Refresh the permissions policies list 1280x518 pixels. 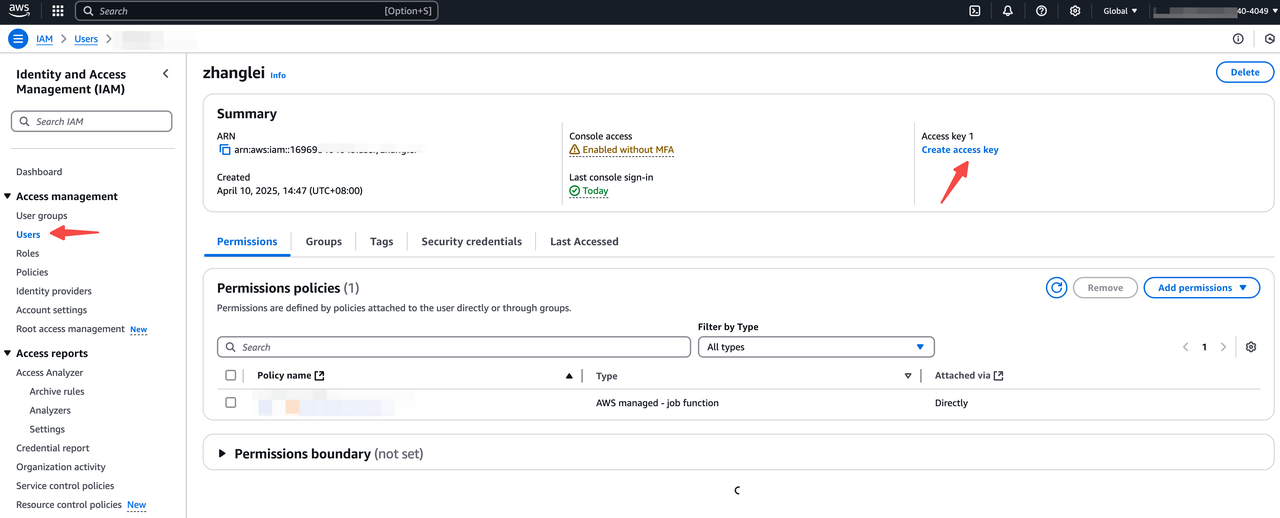point(1056,288)
